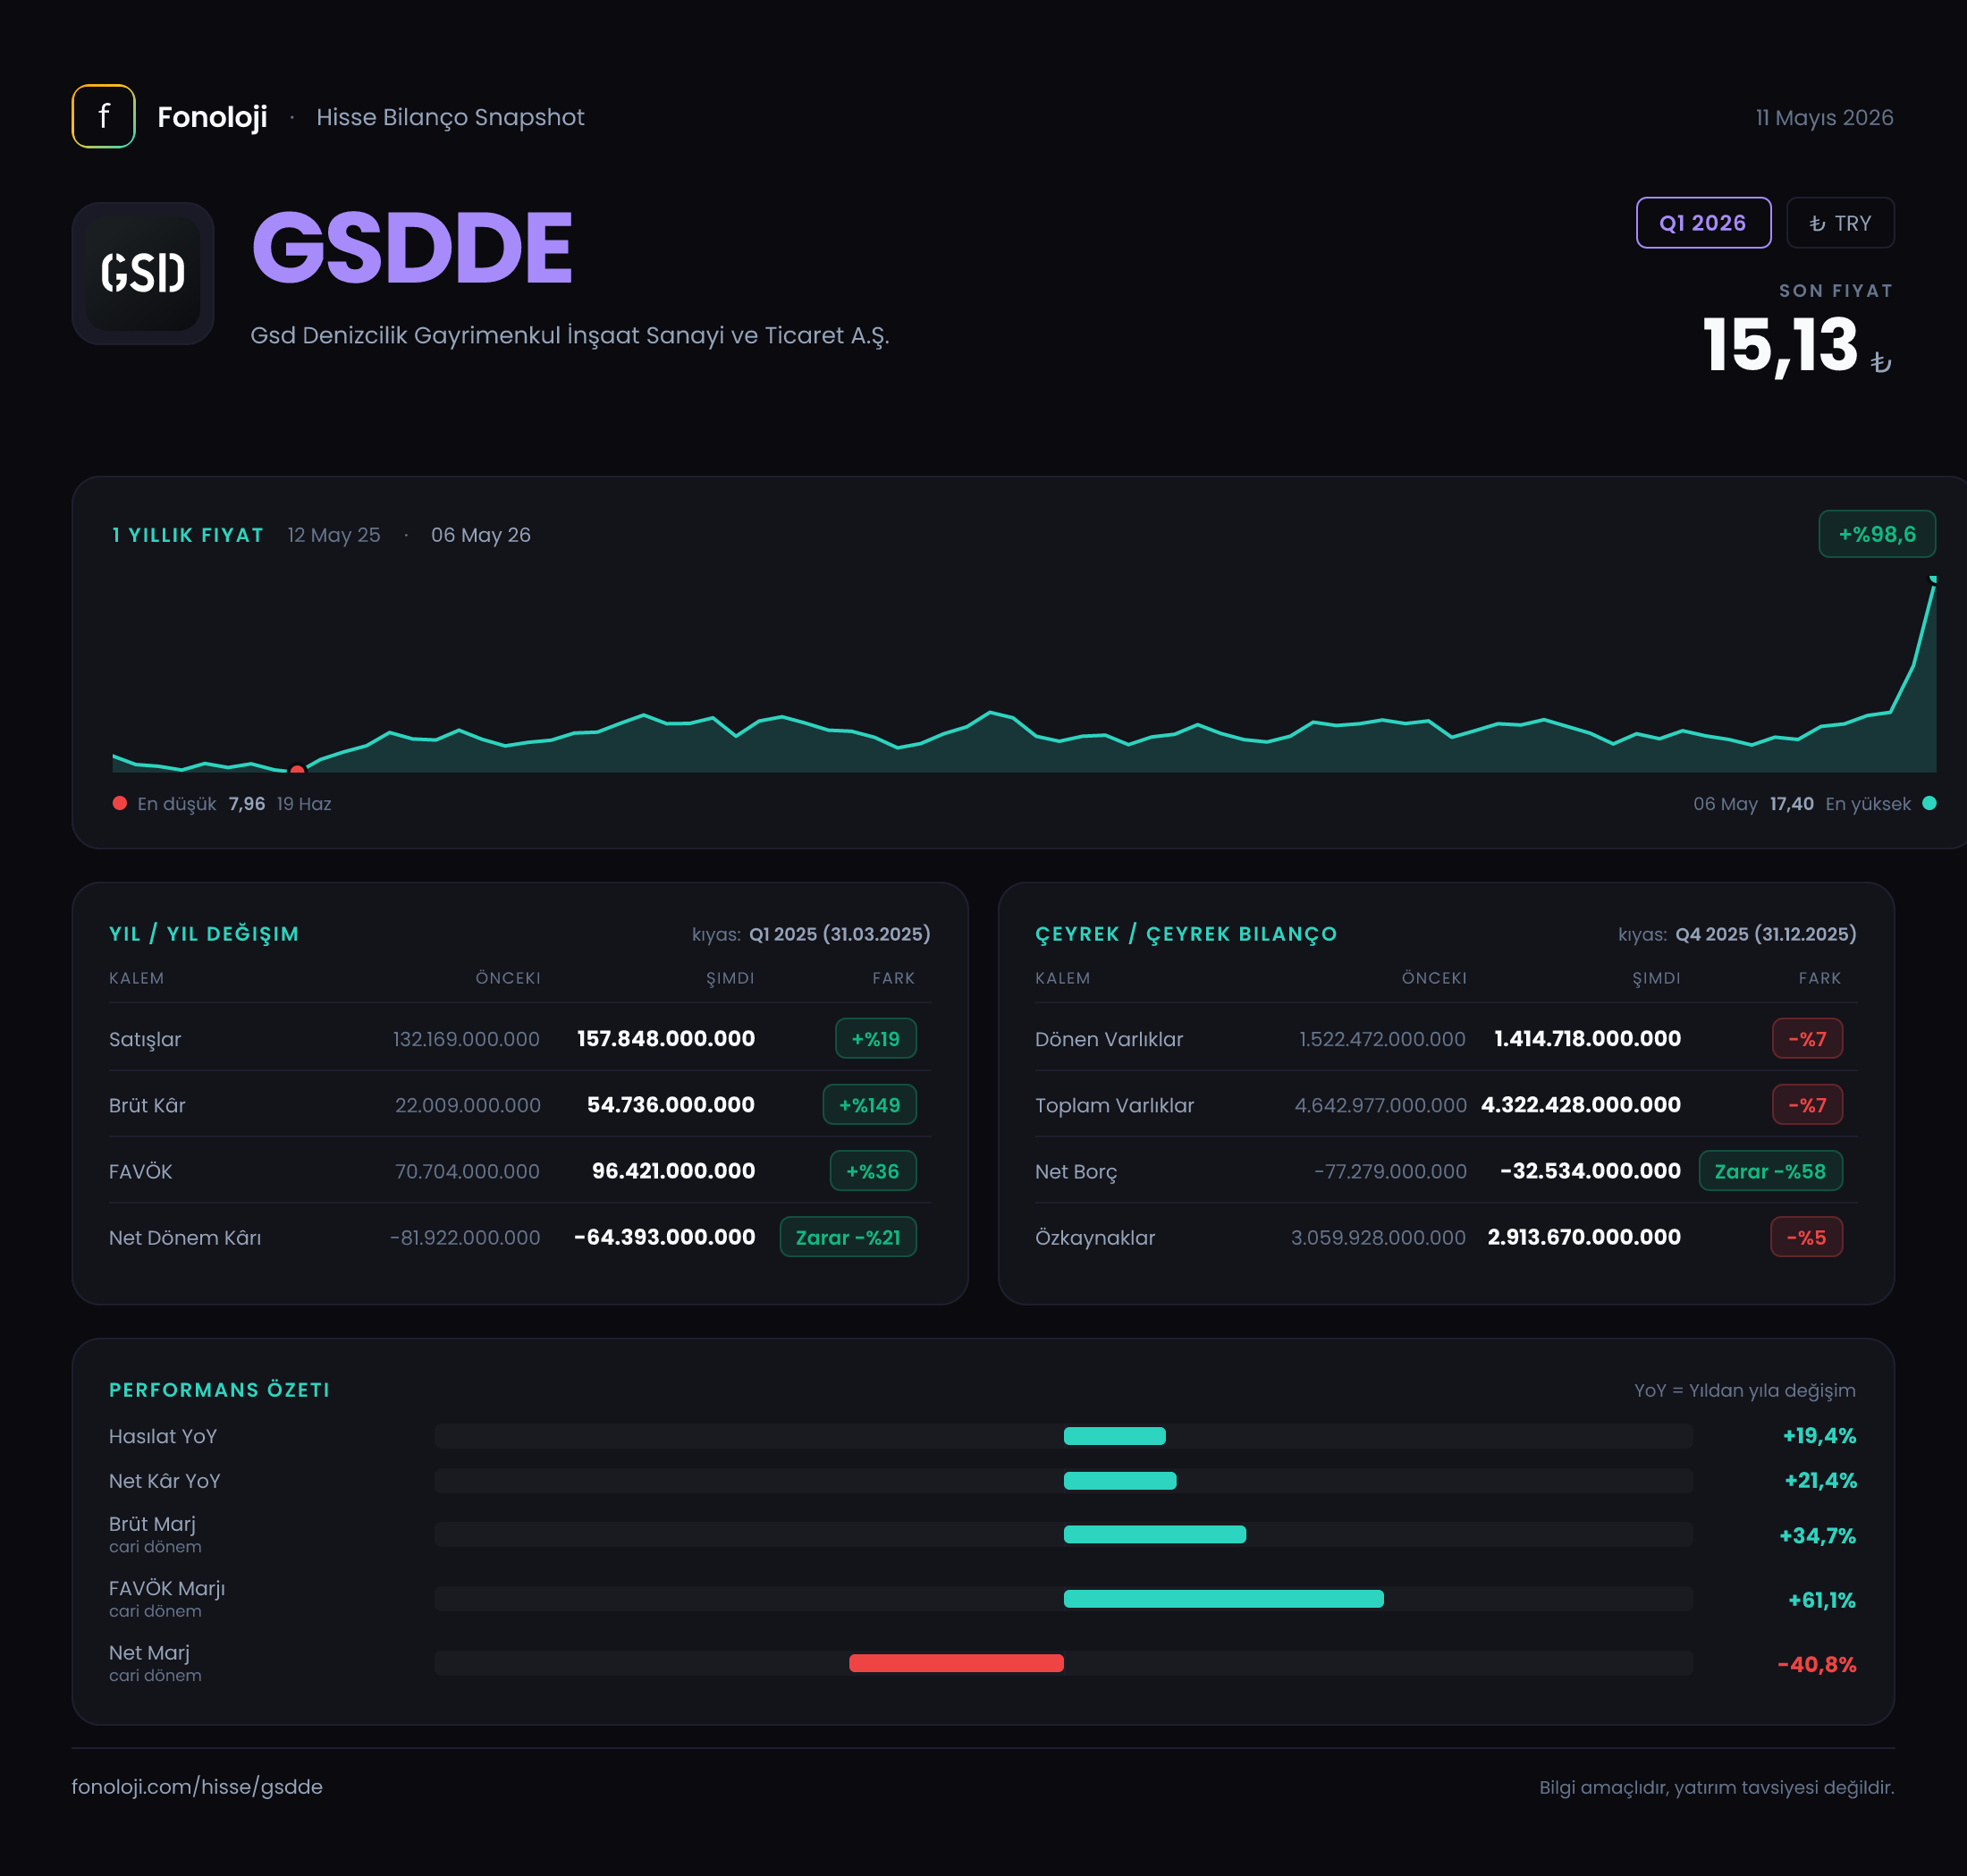The width and height of the screenshot is (1967, 1876).
Task: Click the 'Q1 2025 (31.03.2025)' comparison label
Action: coord(840,934)
